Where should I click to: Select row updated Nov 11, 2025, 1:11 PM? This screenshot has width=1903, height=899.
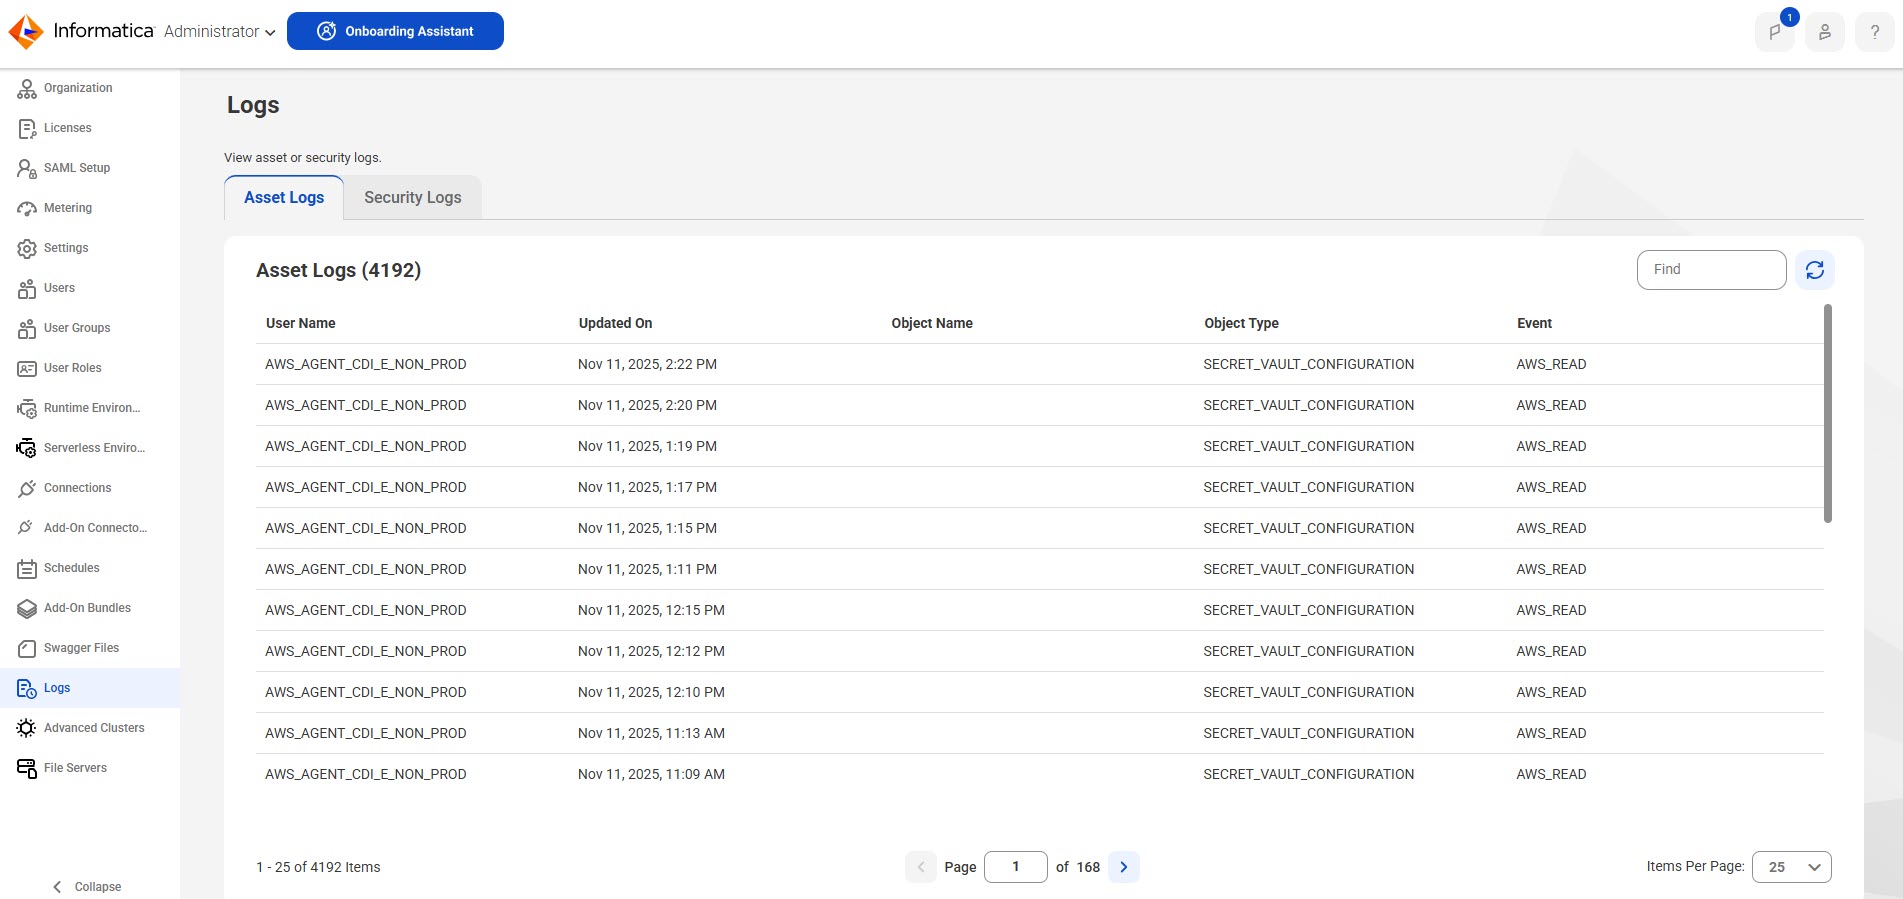[x=1040, y=569]
